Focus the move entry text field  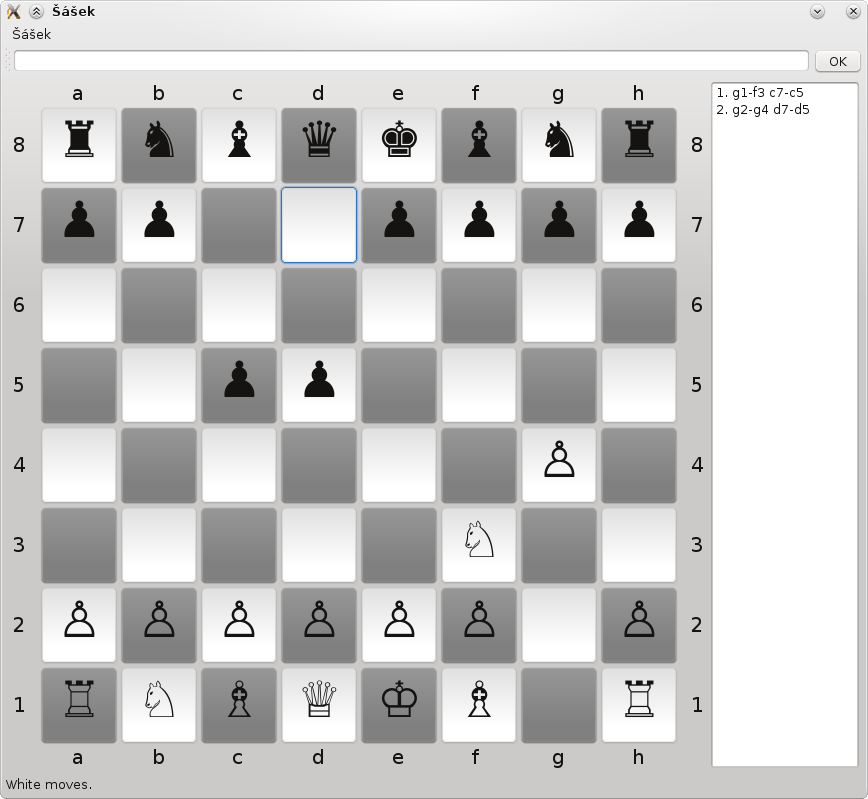[411, 61]
